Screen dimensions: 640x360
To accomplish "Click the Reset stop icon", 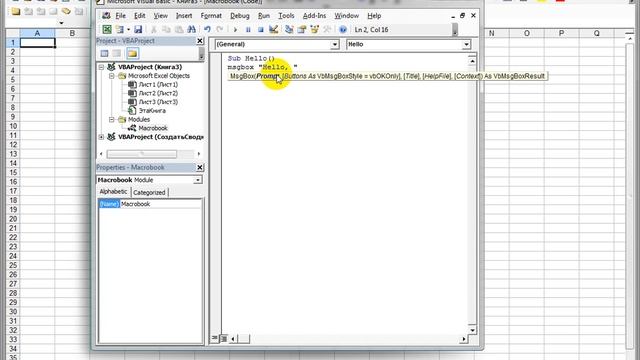I will tap(260, 29).
